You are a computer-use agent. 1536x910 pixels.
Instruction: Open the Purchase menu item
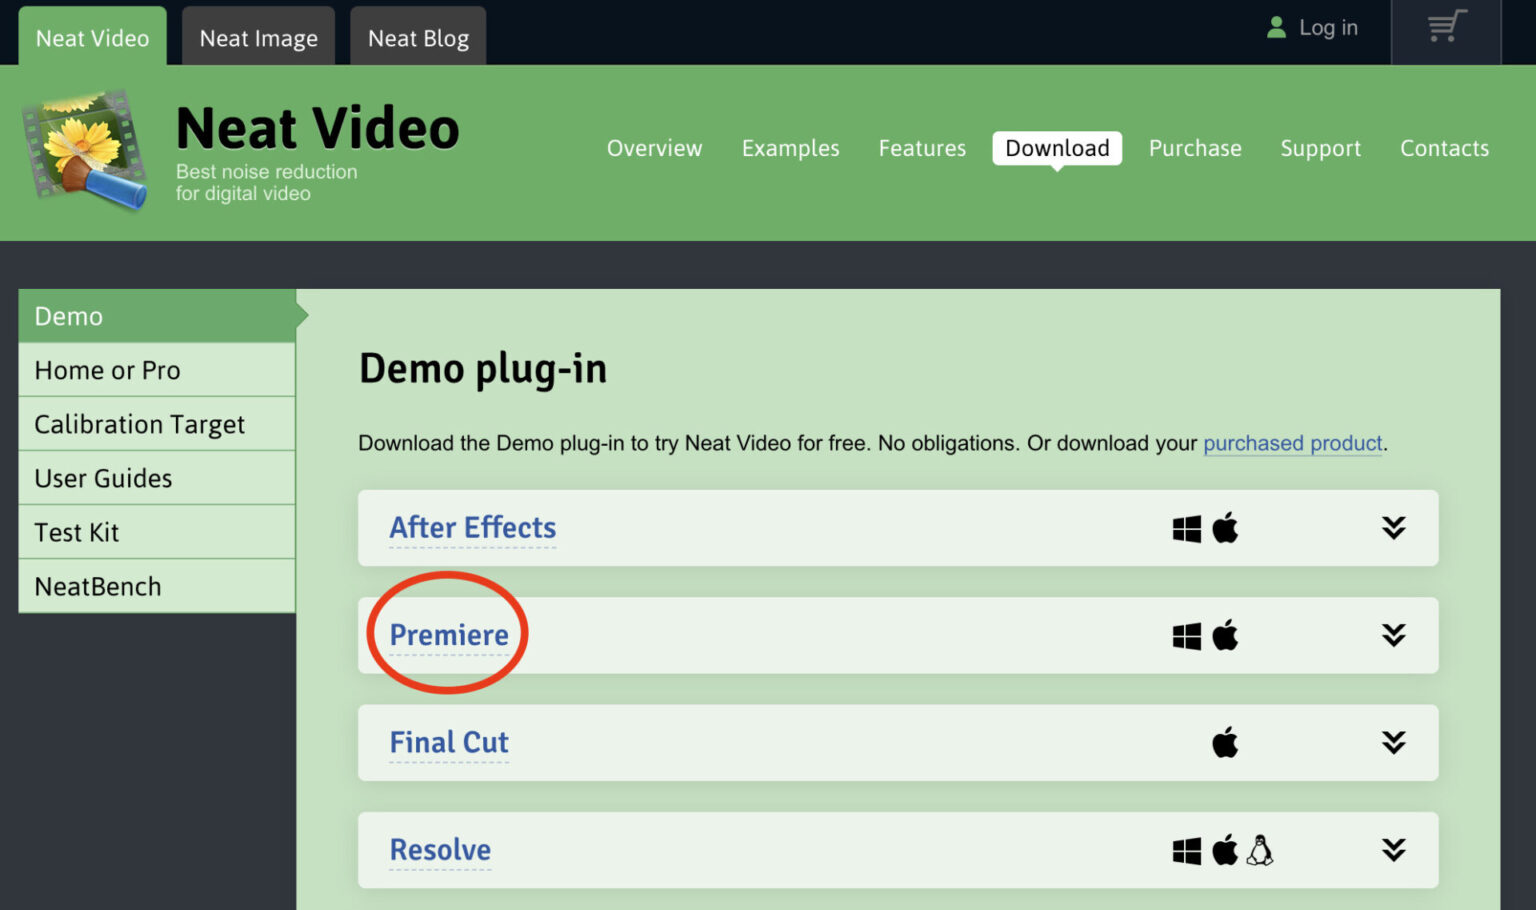tap(1195, 148)
